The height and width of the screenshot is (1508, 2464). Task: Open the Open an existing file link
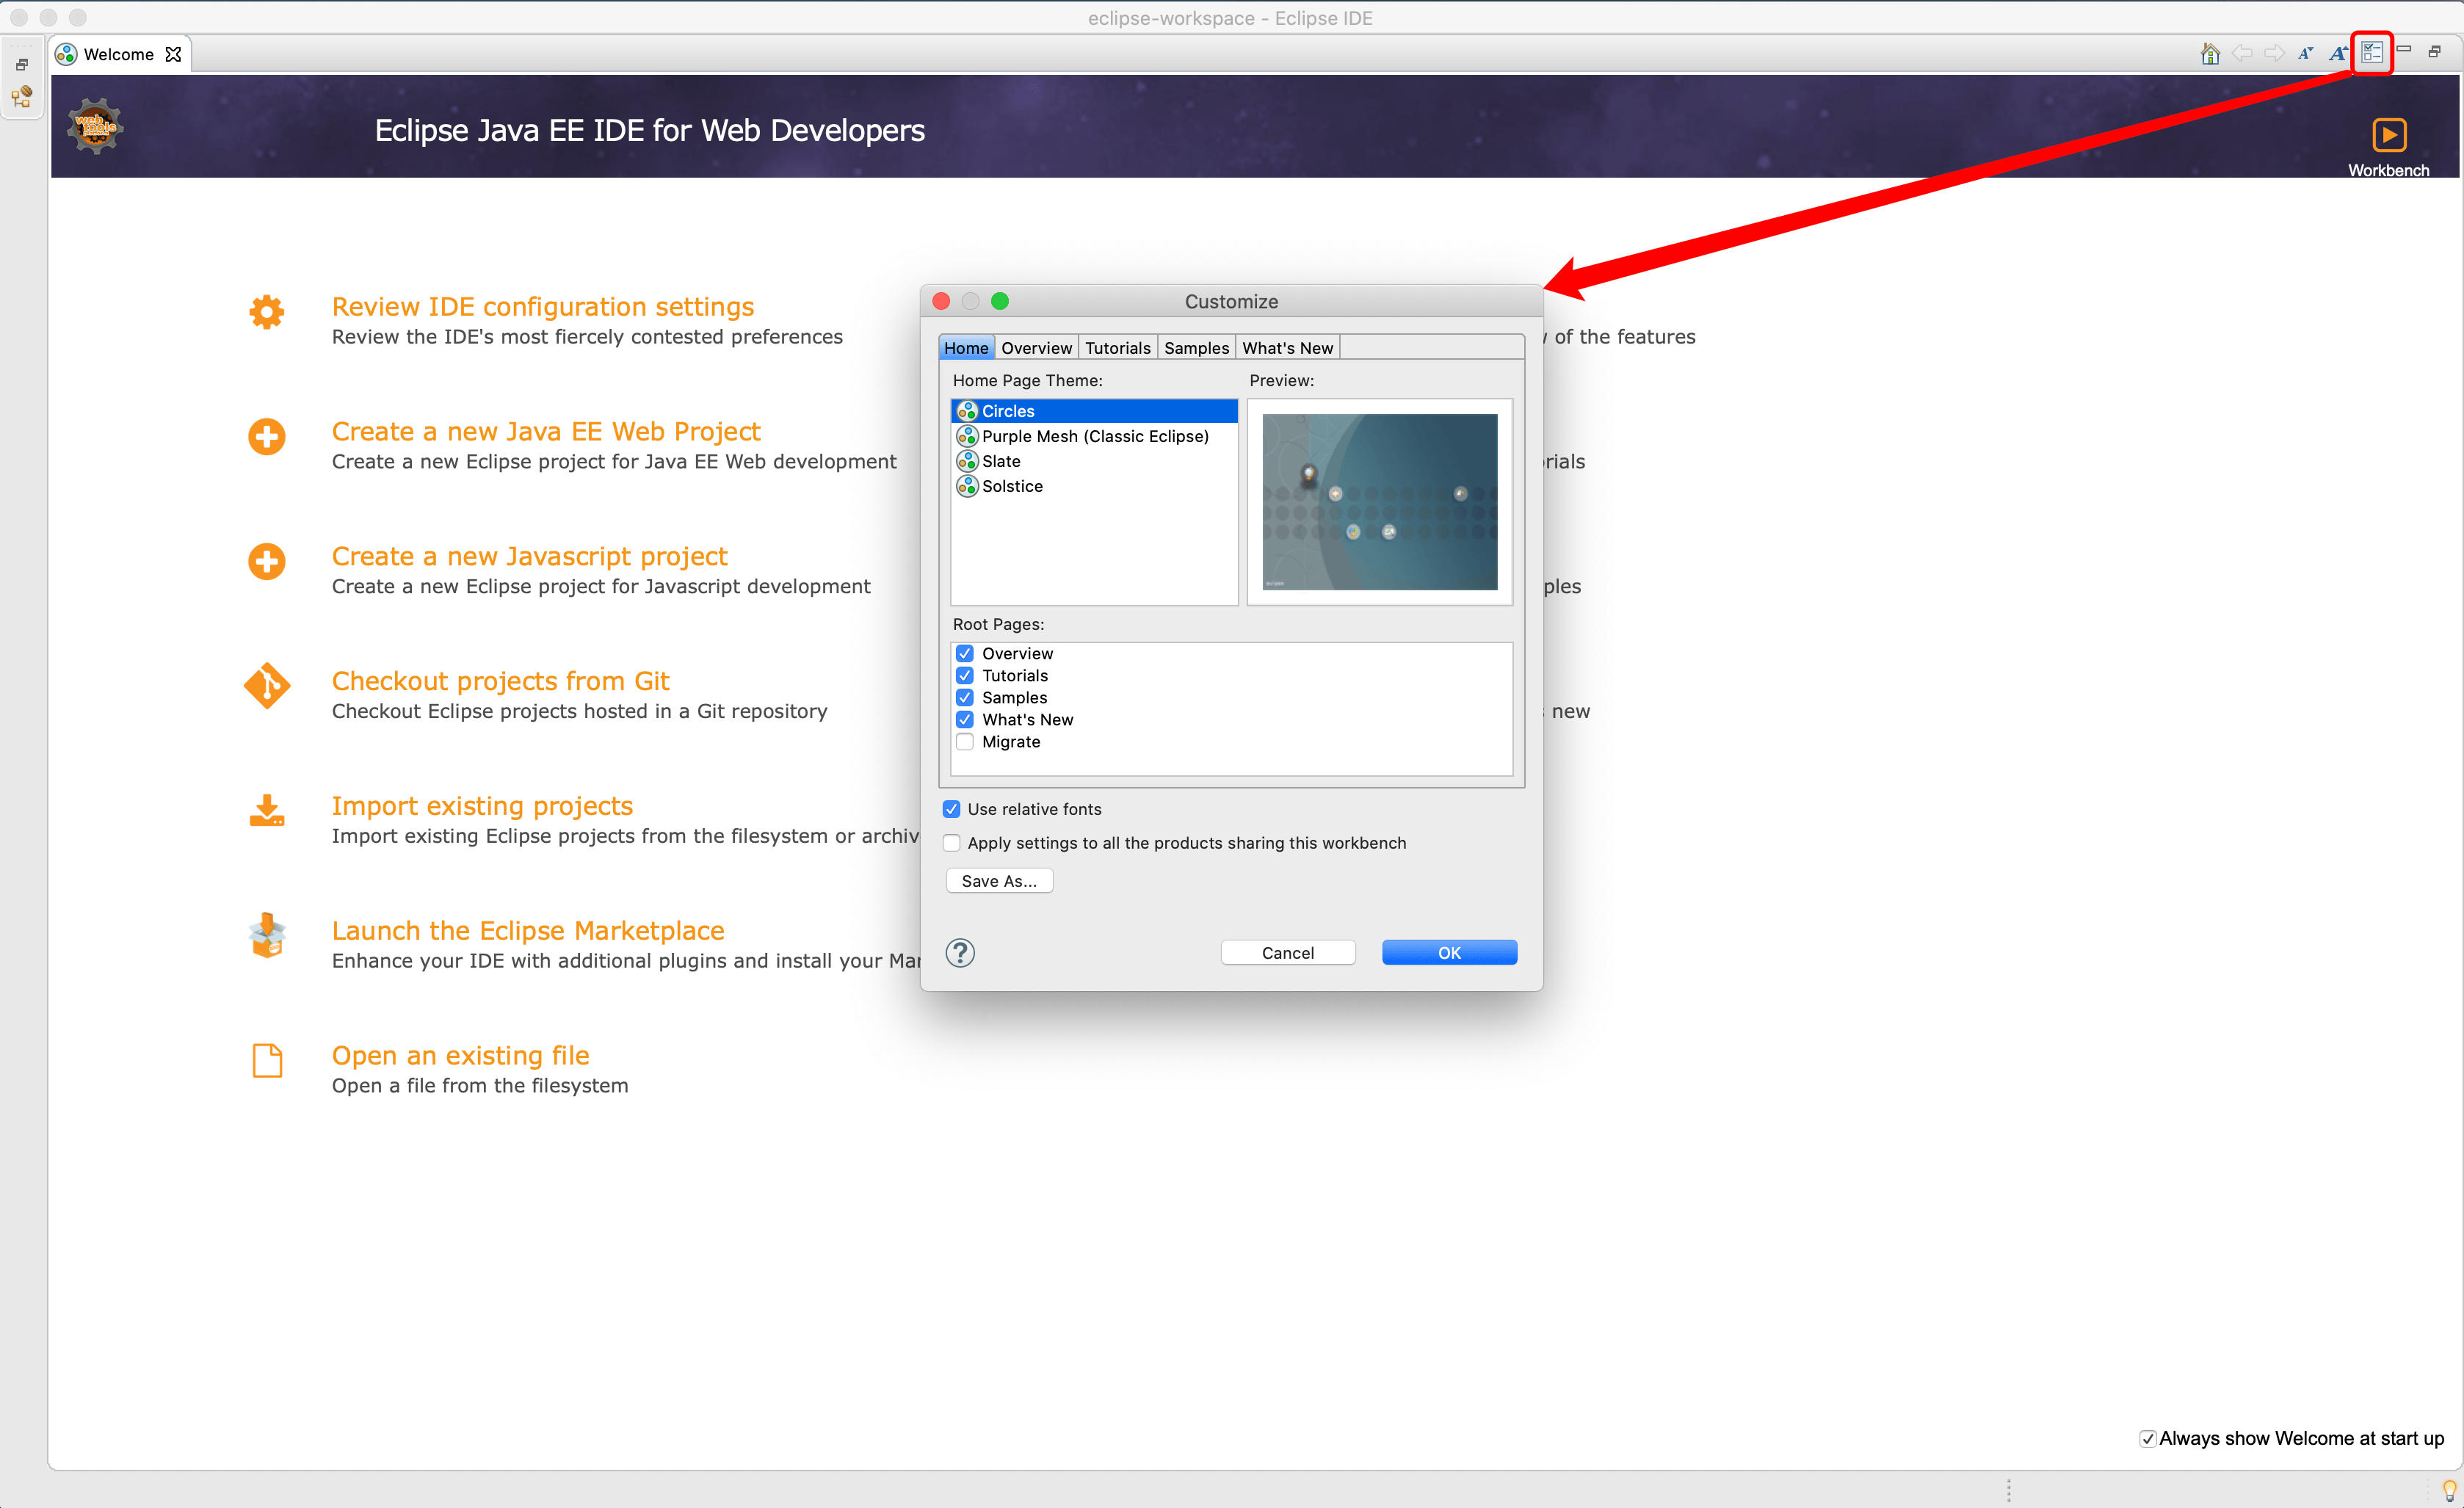(x=461, y=1056)
